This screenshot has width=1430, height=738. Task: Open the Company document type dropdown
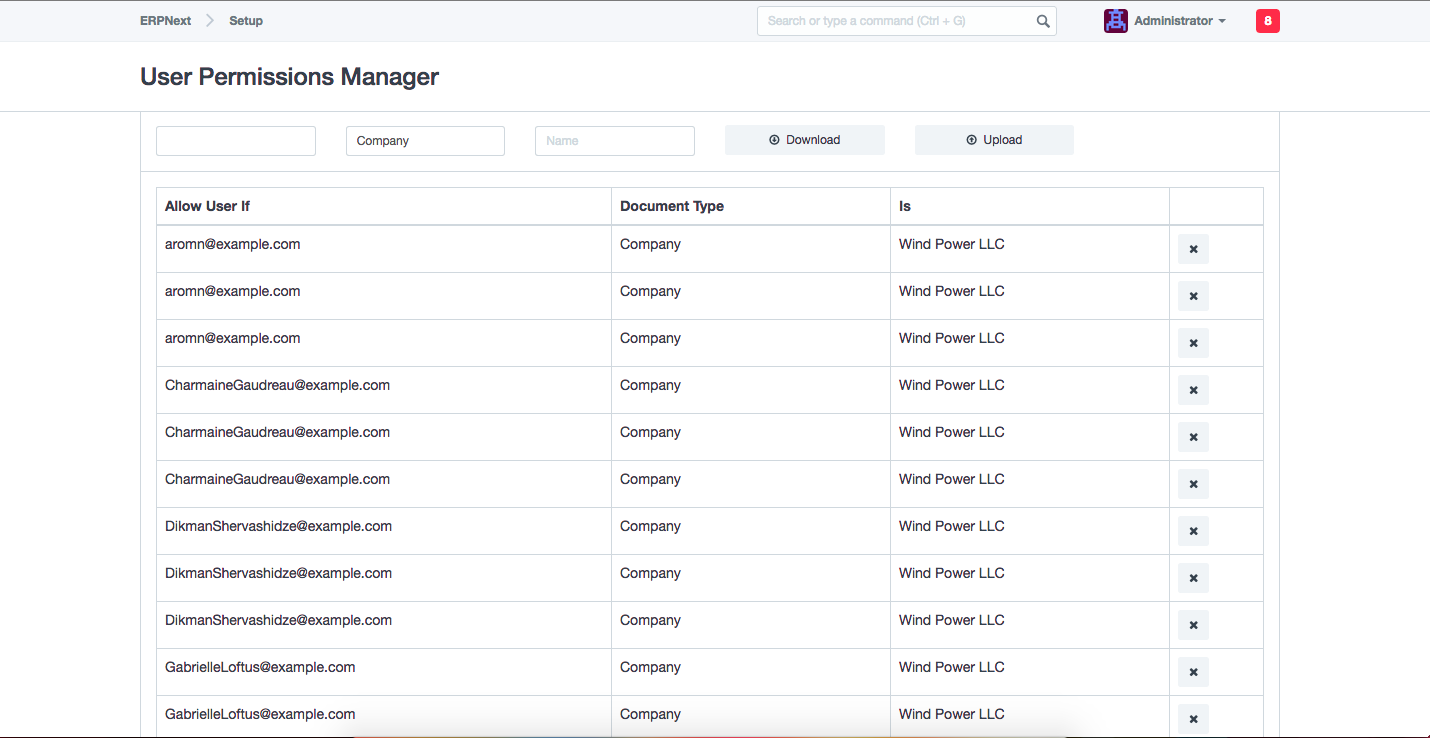click(425, 140)
